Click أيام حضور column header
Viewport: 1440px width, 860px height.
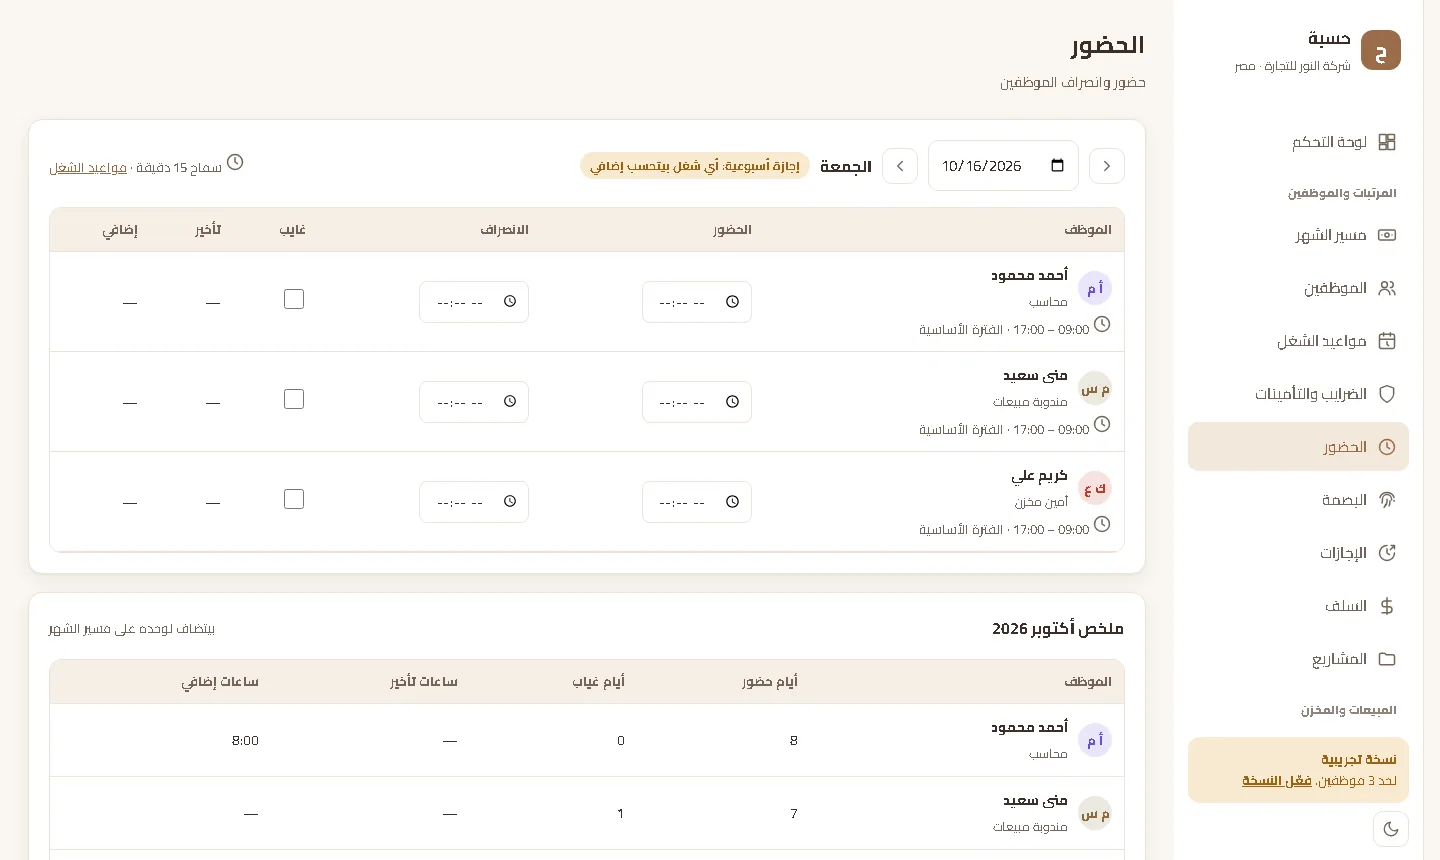[770, 682]
